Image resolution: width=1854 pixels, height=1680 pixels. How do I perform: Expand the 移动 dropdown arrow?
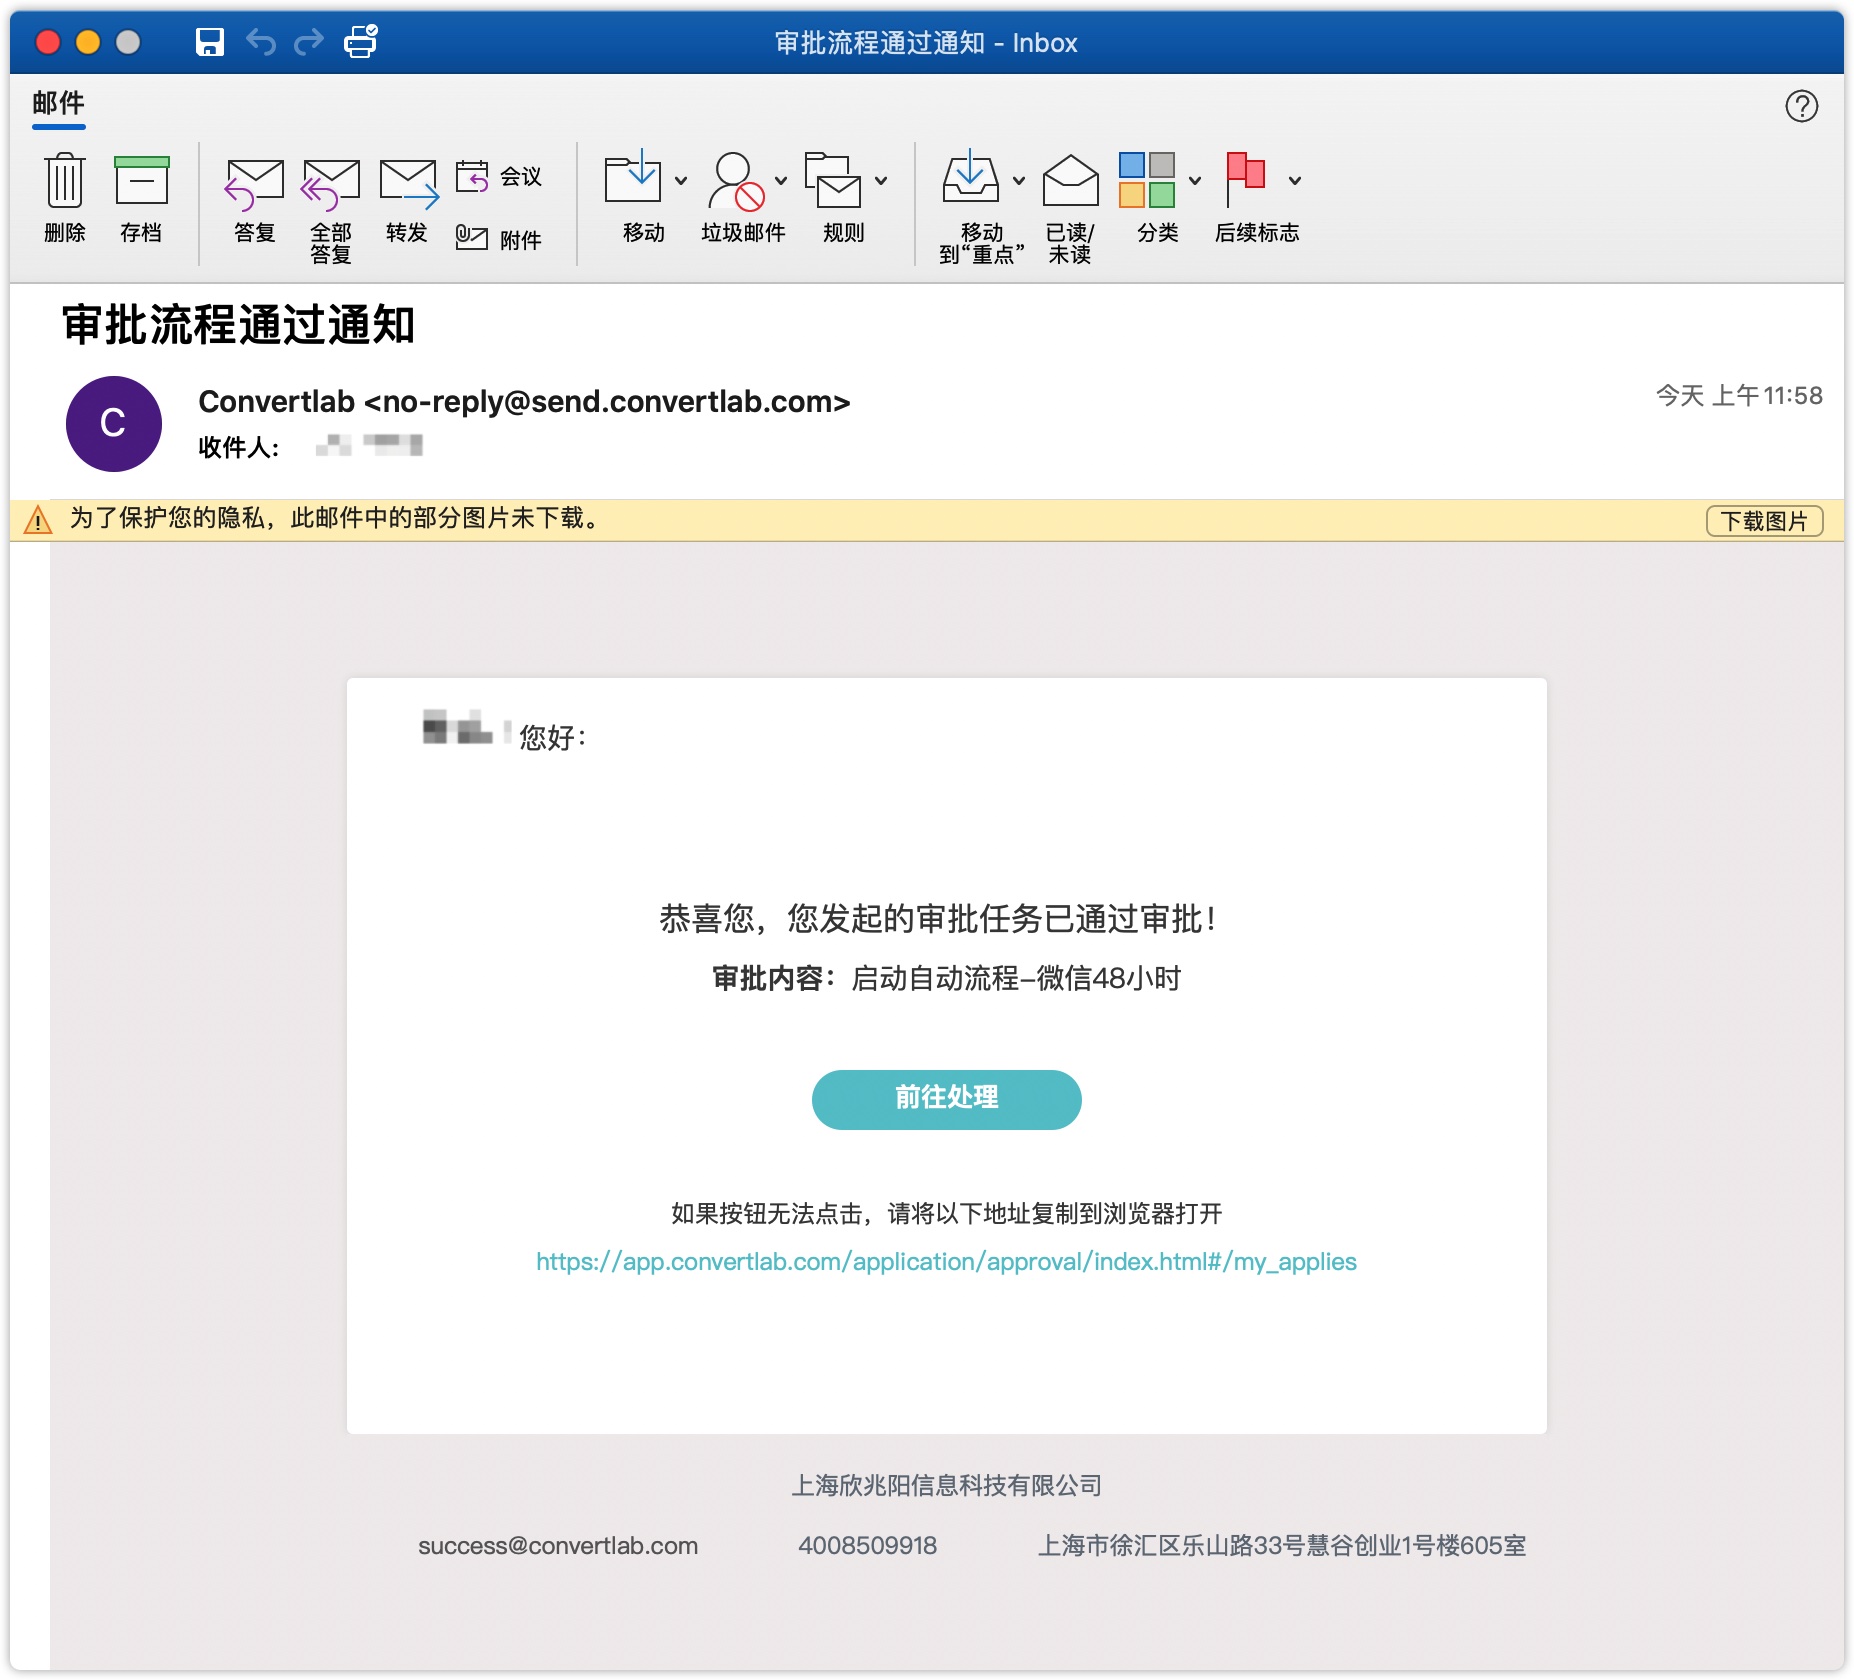tap(681, 181)
